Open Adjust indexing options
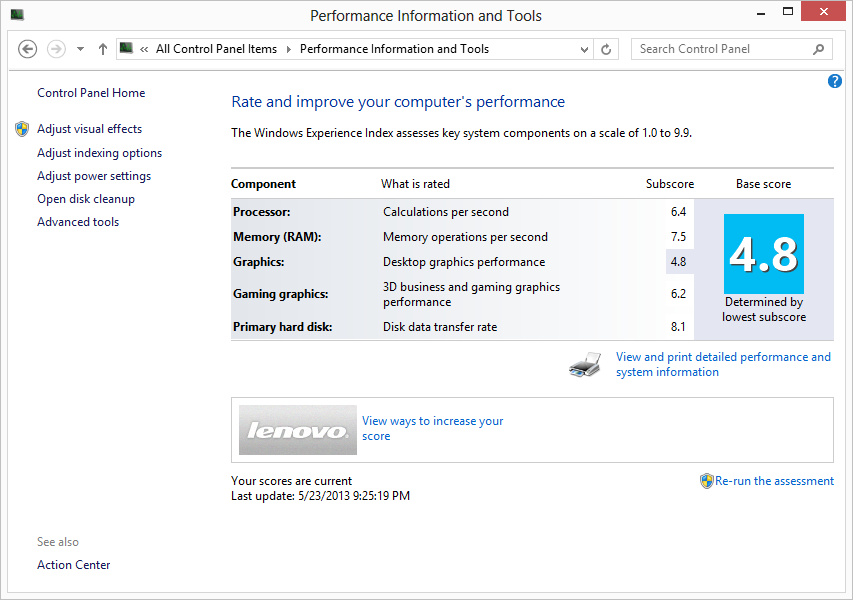The width and height of the screenshot is (853, 600). [x=99, y=153]
